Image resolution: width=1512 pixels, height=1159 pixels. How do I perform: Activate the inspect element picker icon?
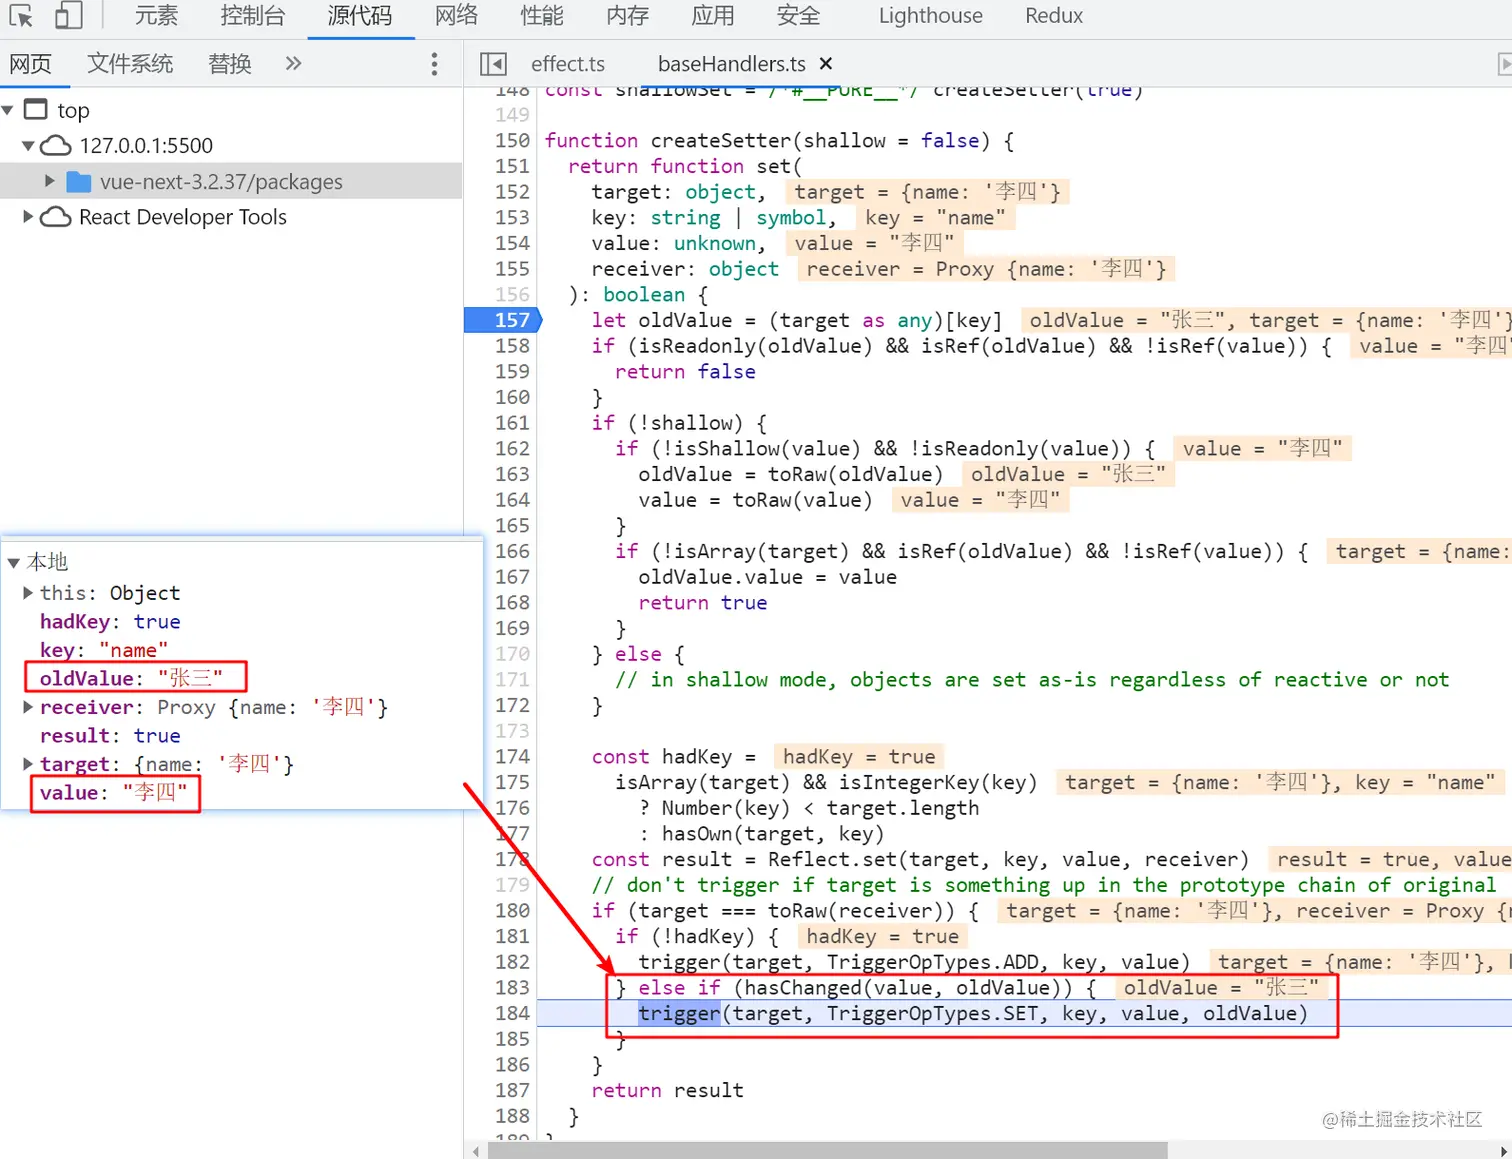(21, 16)
